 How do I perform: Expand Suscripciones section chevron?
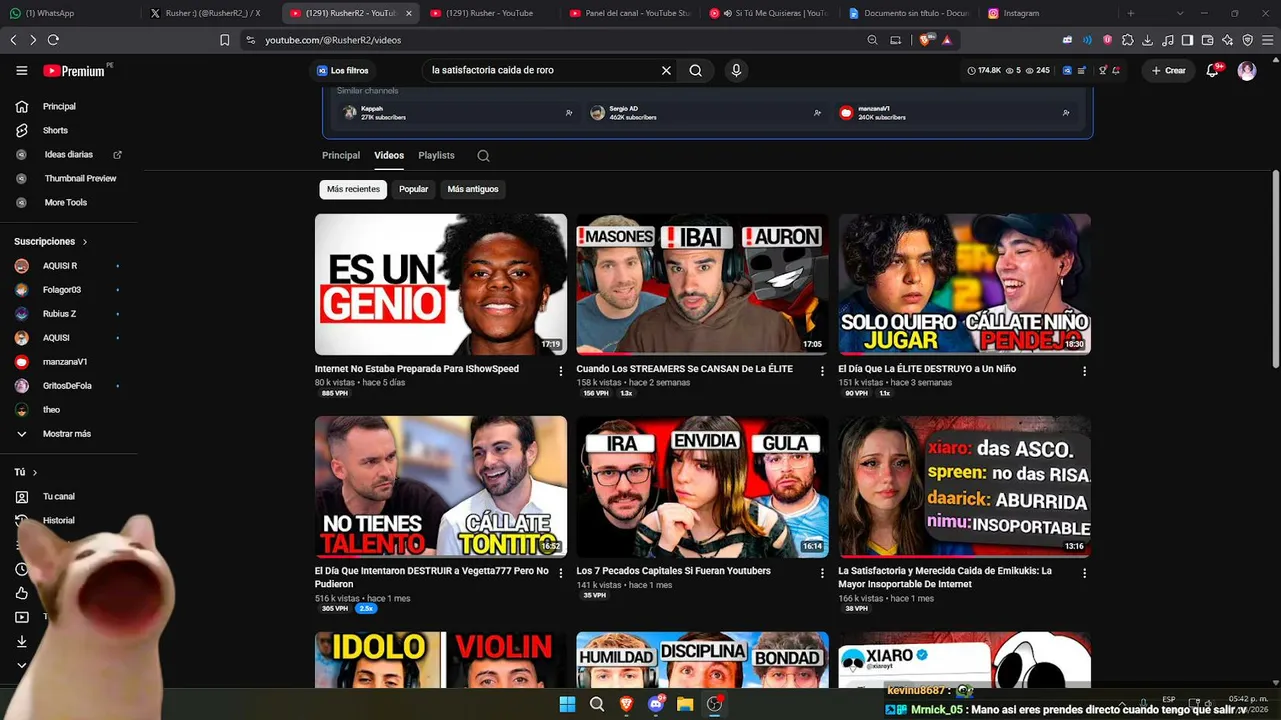(85, 242)
